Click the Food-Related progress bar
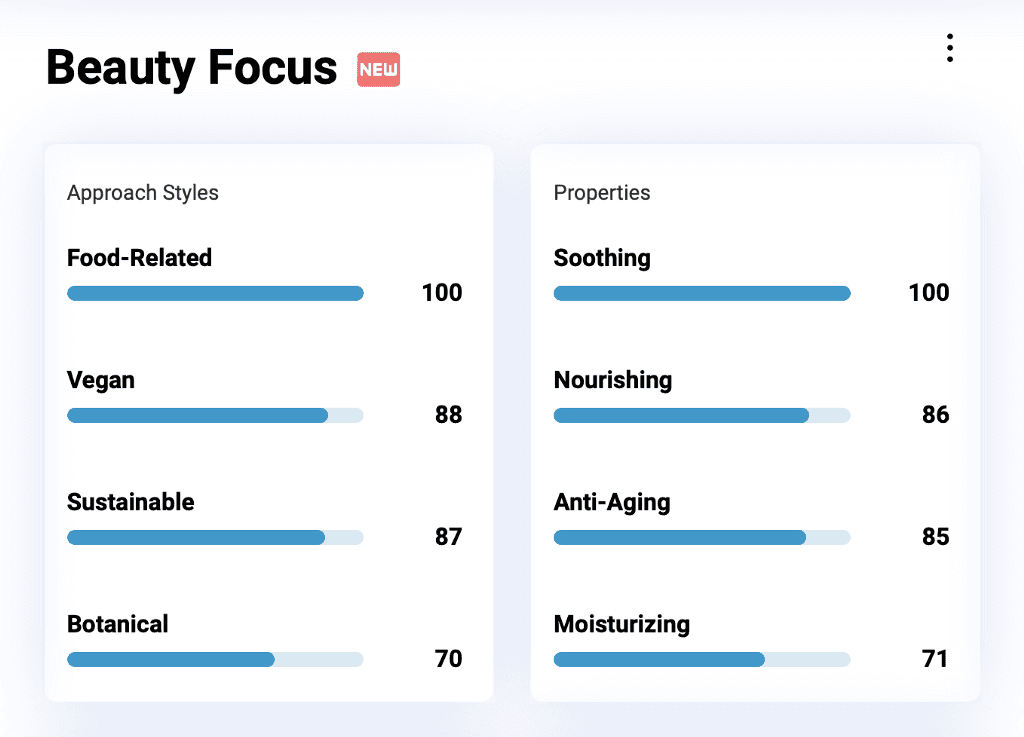 pyautogui.click(x=215, y=293)
